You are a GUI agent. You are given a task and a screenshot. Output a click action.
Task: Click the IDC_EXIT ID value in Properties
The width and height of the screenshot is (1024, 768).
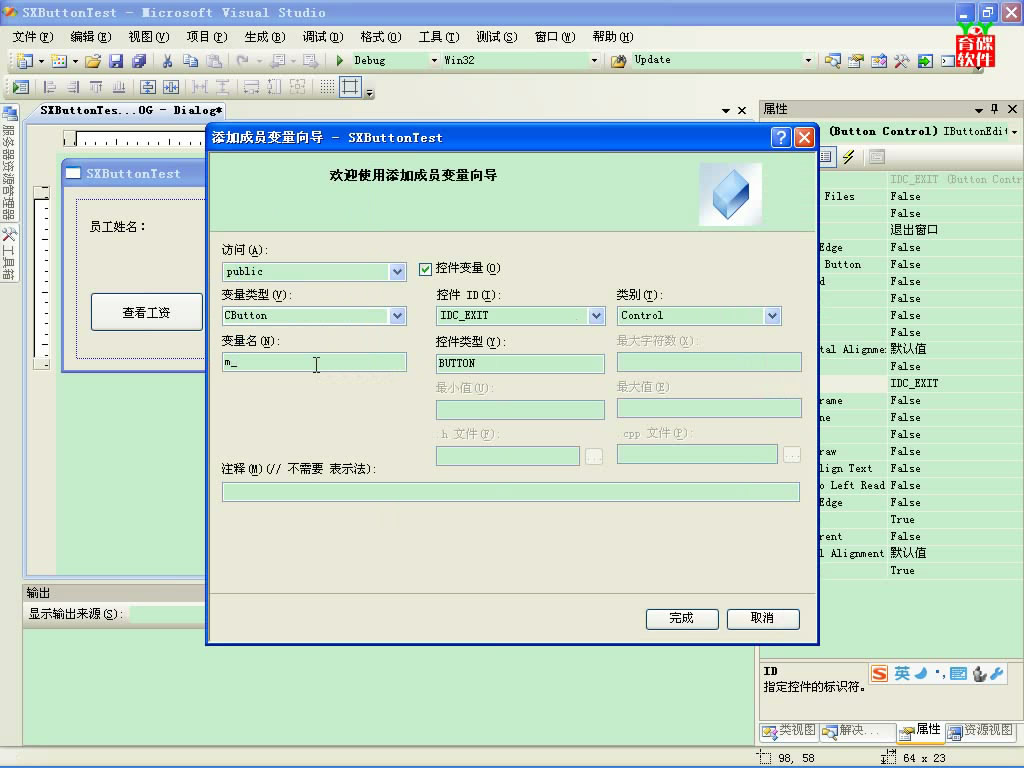[x=914, y=383]
